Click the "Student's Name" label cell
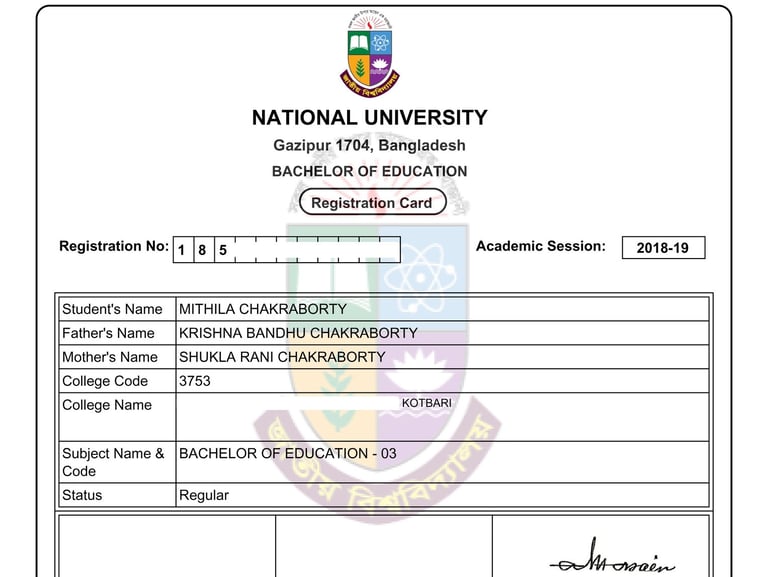Viewport: 768px width, 577px height. pos(117,309)
